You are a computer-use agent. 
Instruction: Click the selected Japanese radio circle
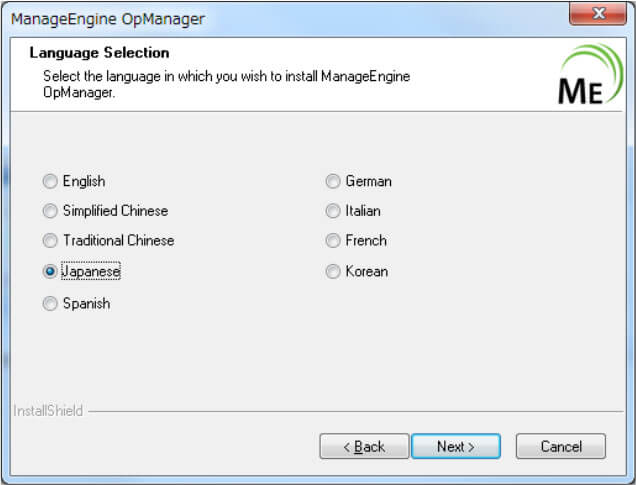[50, 271]
